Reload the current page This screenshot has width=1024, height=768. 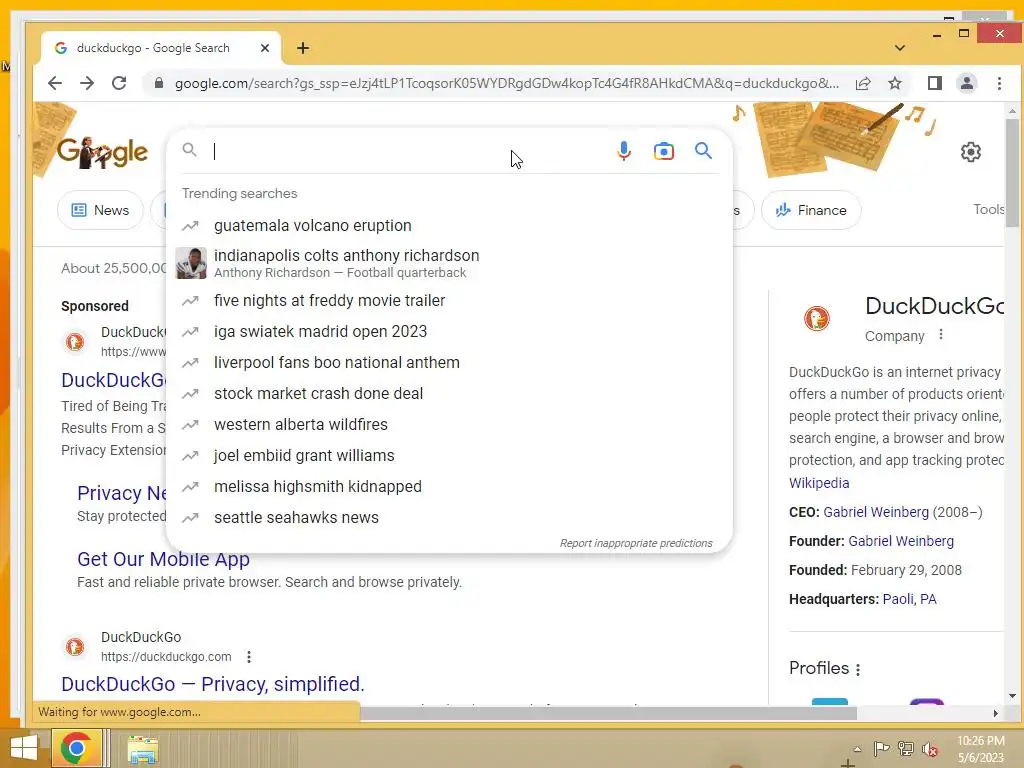119,83
